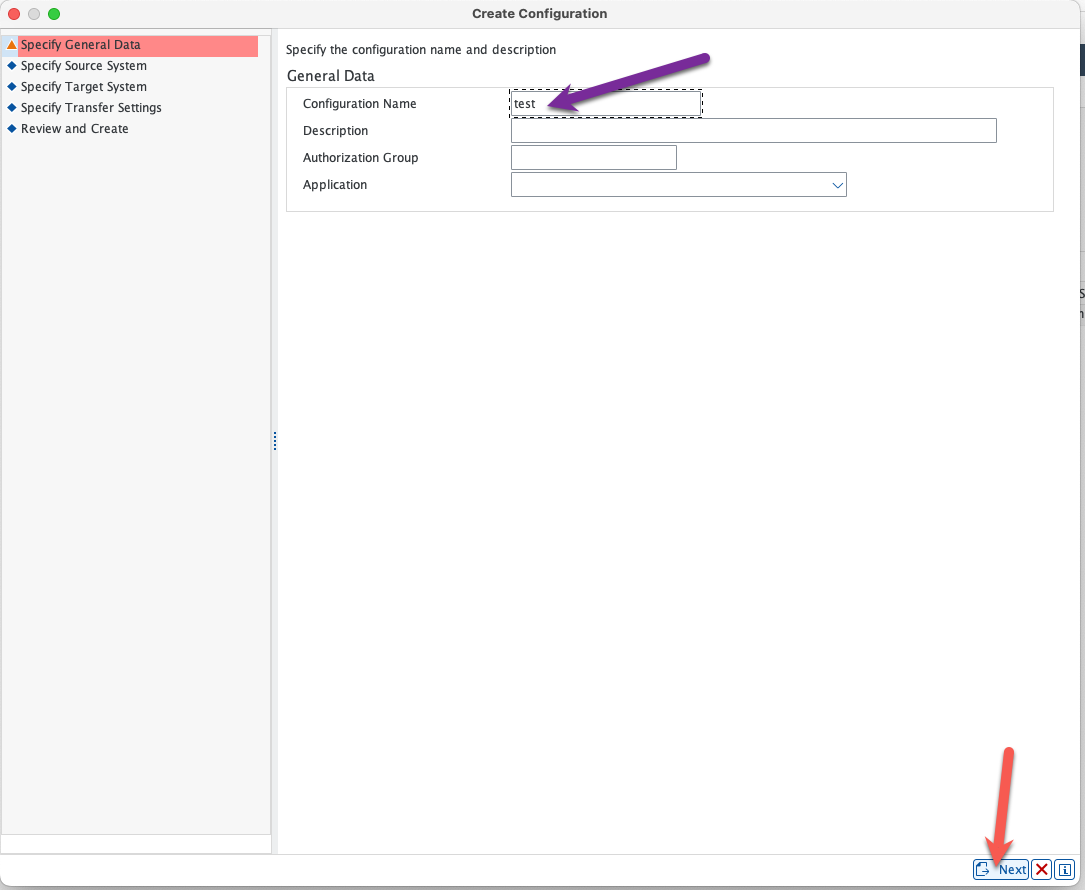Click the dotted splitter handle between the panels
The height and width of the screenshot is (890, 1085).
coord(274,441)
